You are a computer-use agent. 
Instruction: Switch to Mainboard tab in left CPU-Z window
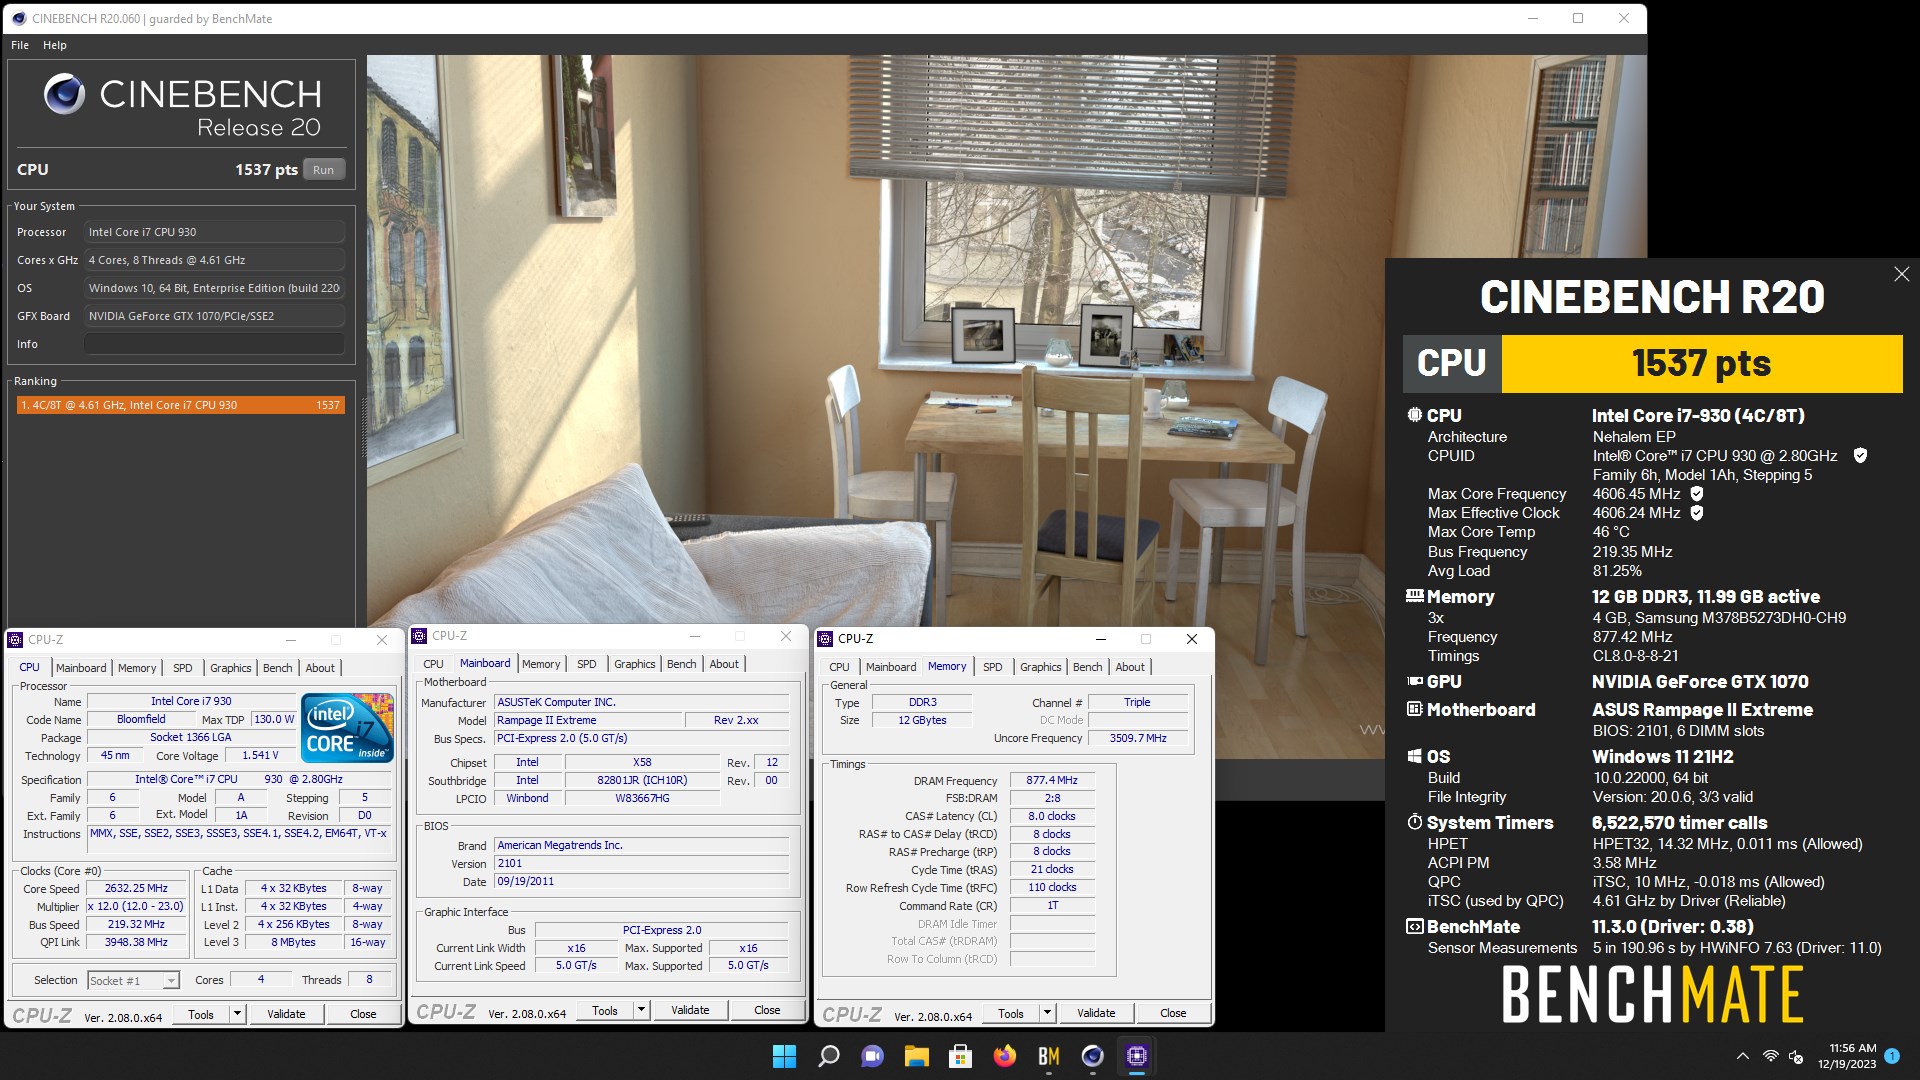81,668
